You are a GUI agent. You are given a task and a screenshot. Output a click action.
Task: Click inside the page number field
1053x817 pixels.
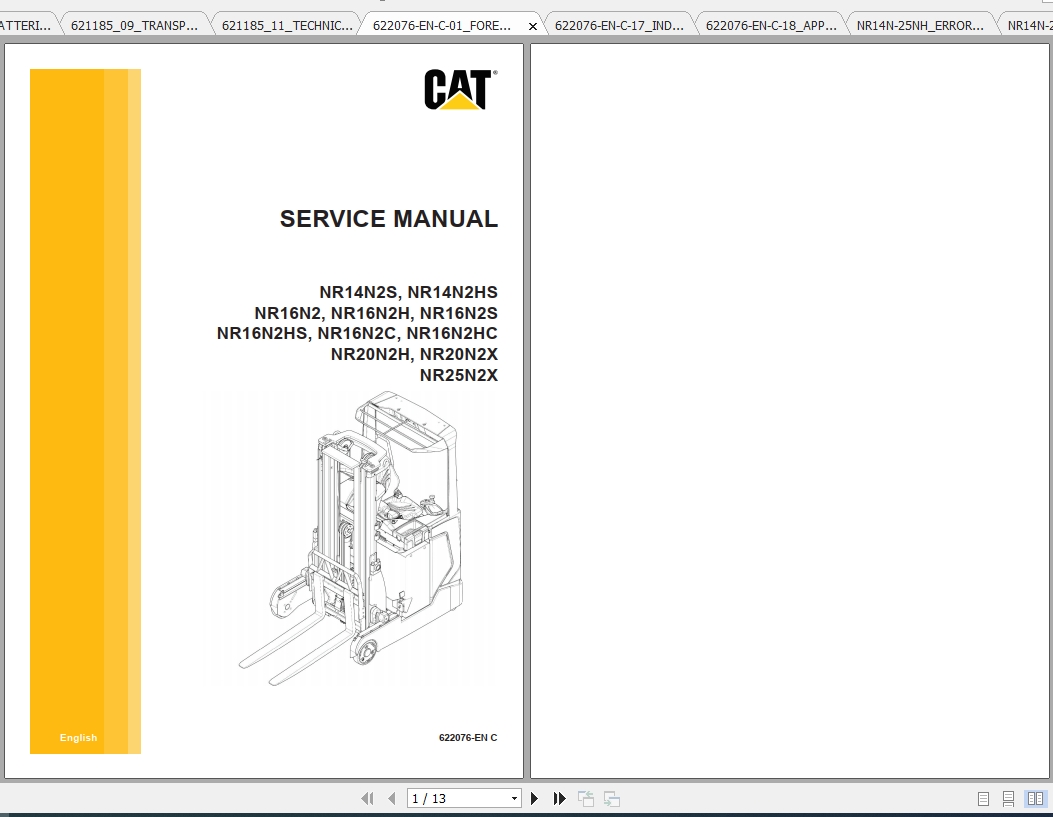coord(450,798)
